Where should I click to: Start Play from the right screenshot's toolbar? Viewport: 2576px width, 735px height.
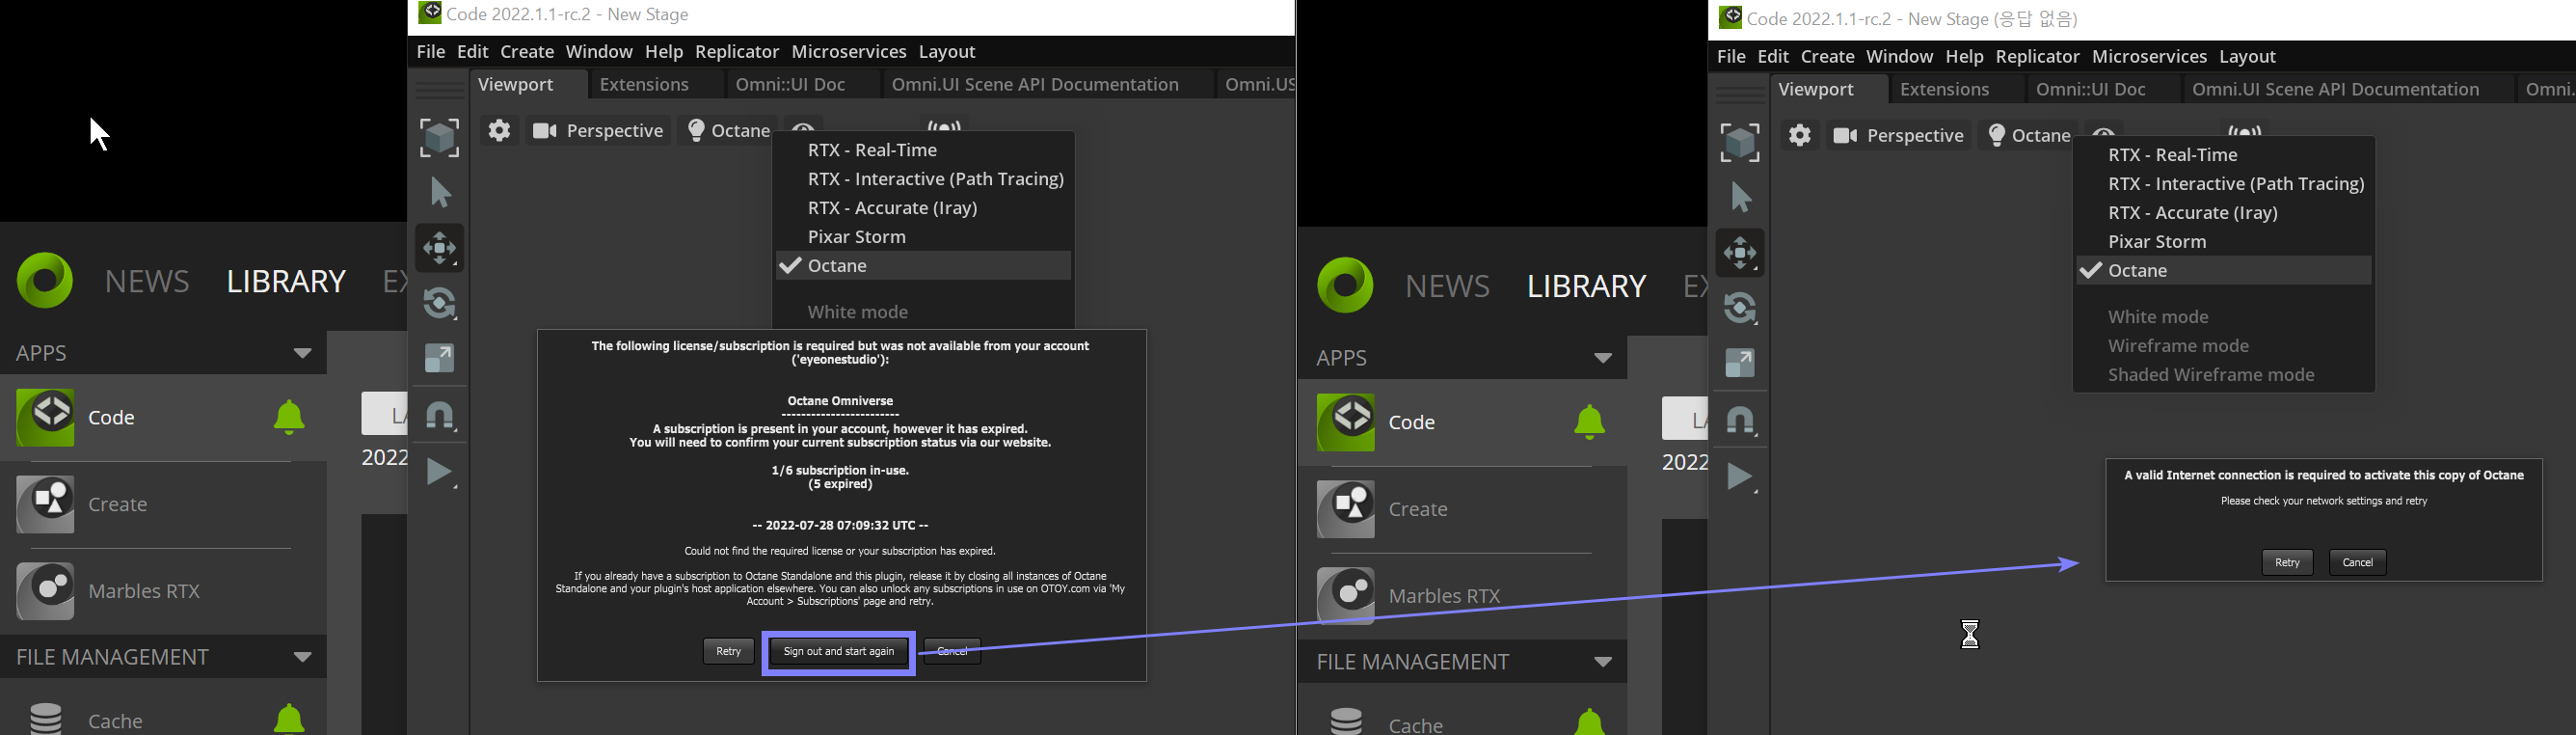click(x=1740, y=476)
